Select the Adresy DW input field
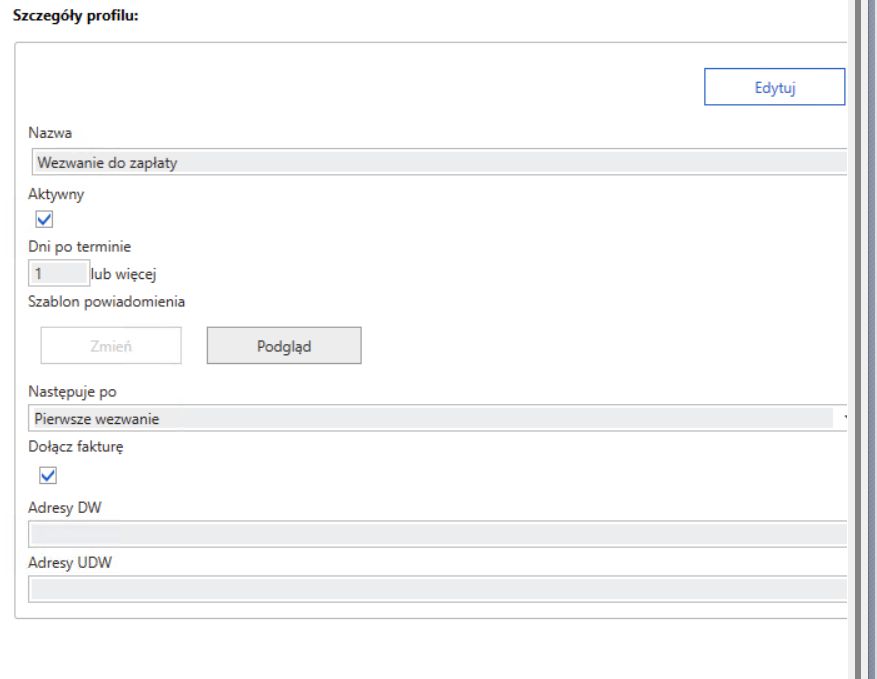This screenshot has height=679, width=877. point(436,534)
